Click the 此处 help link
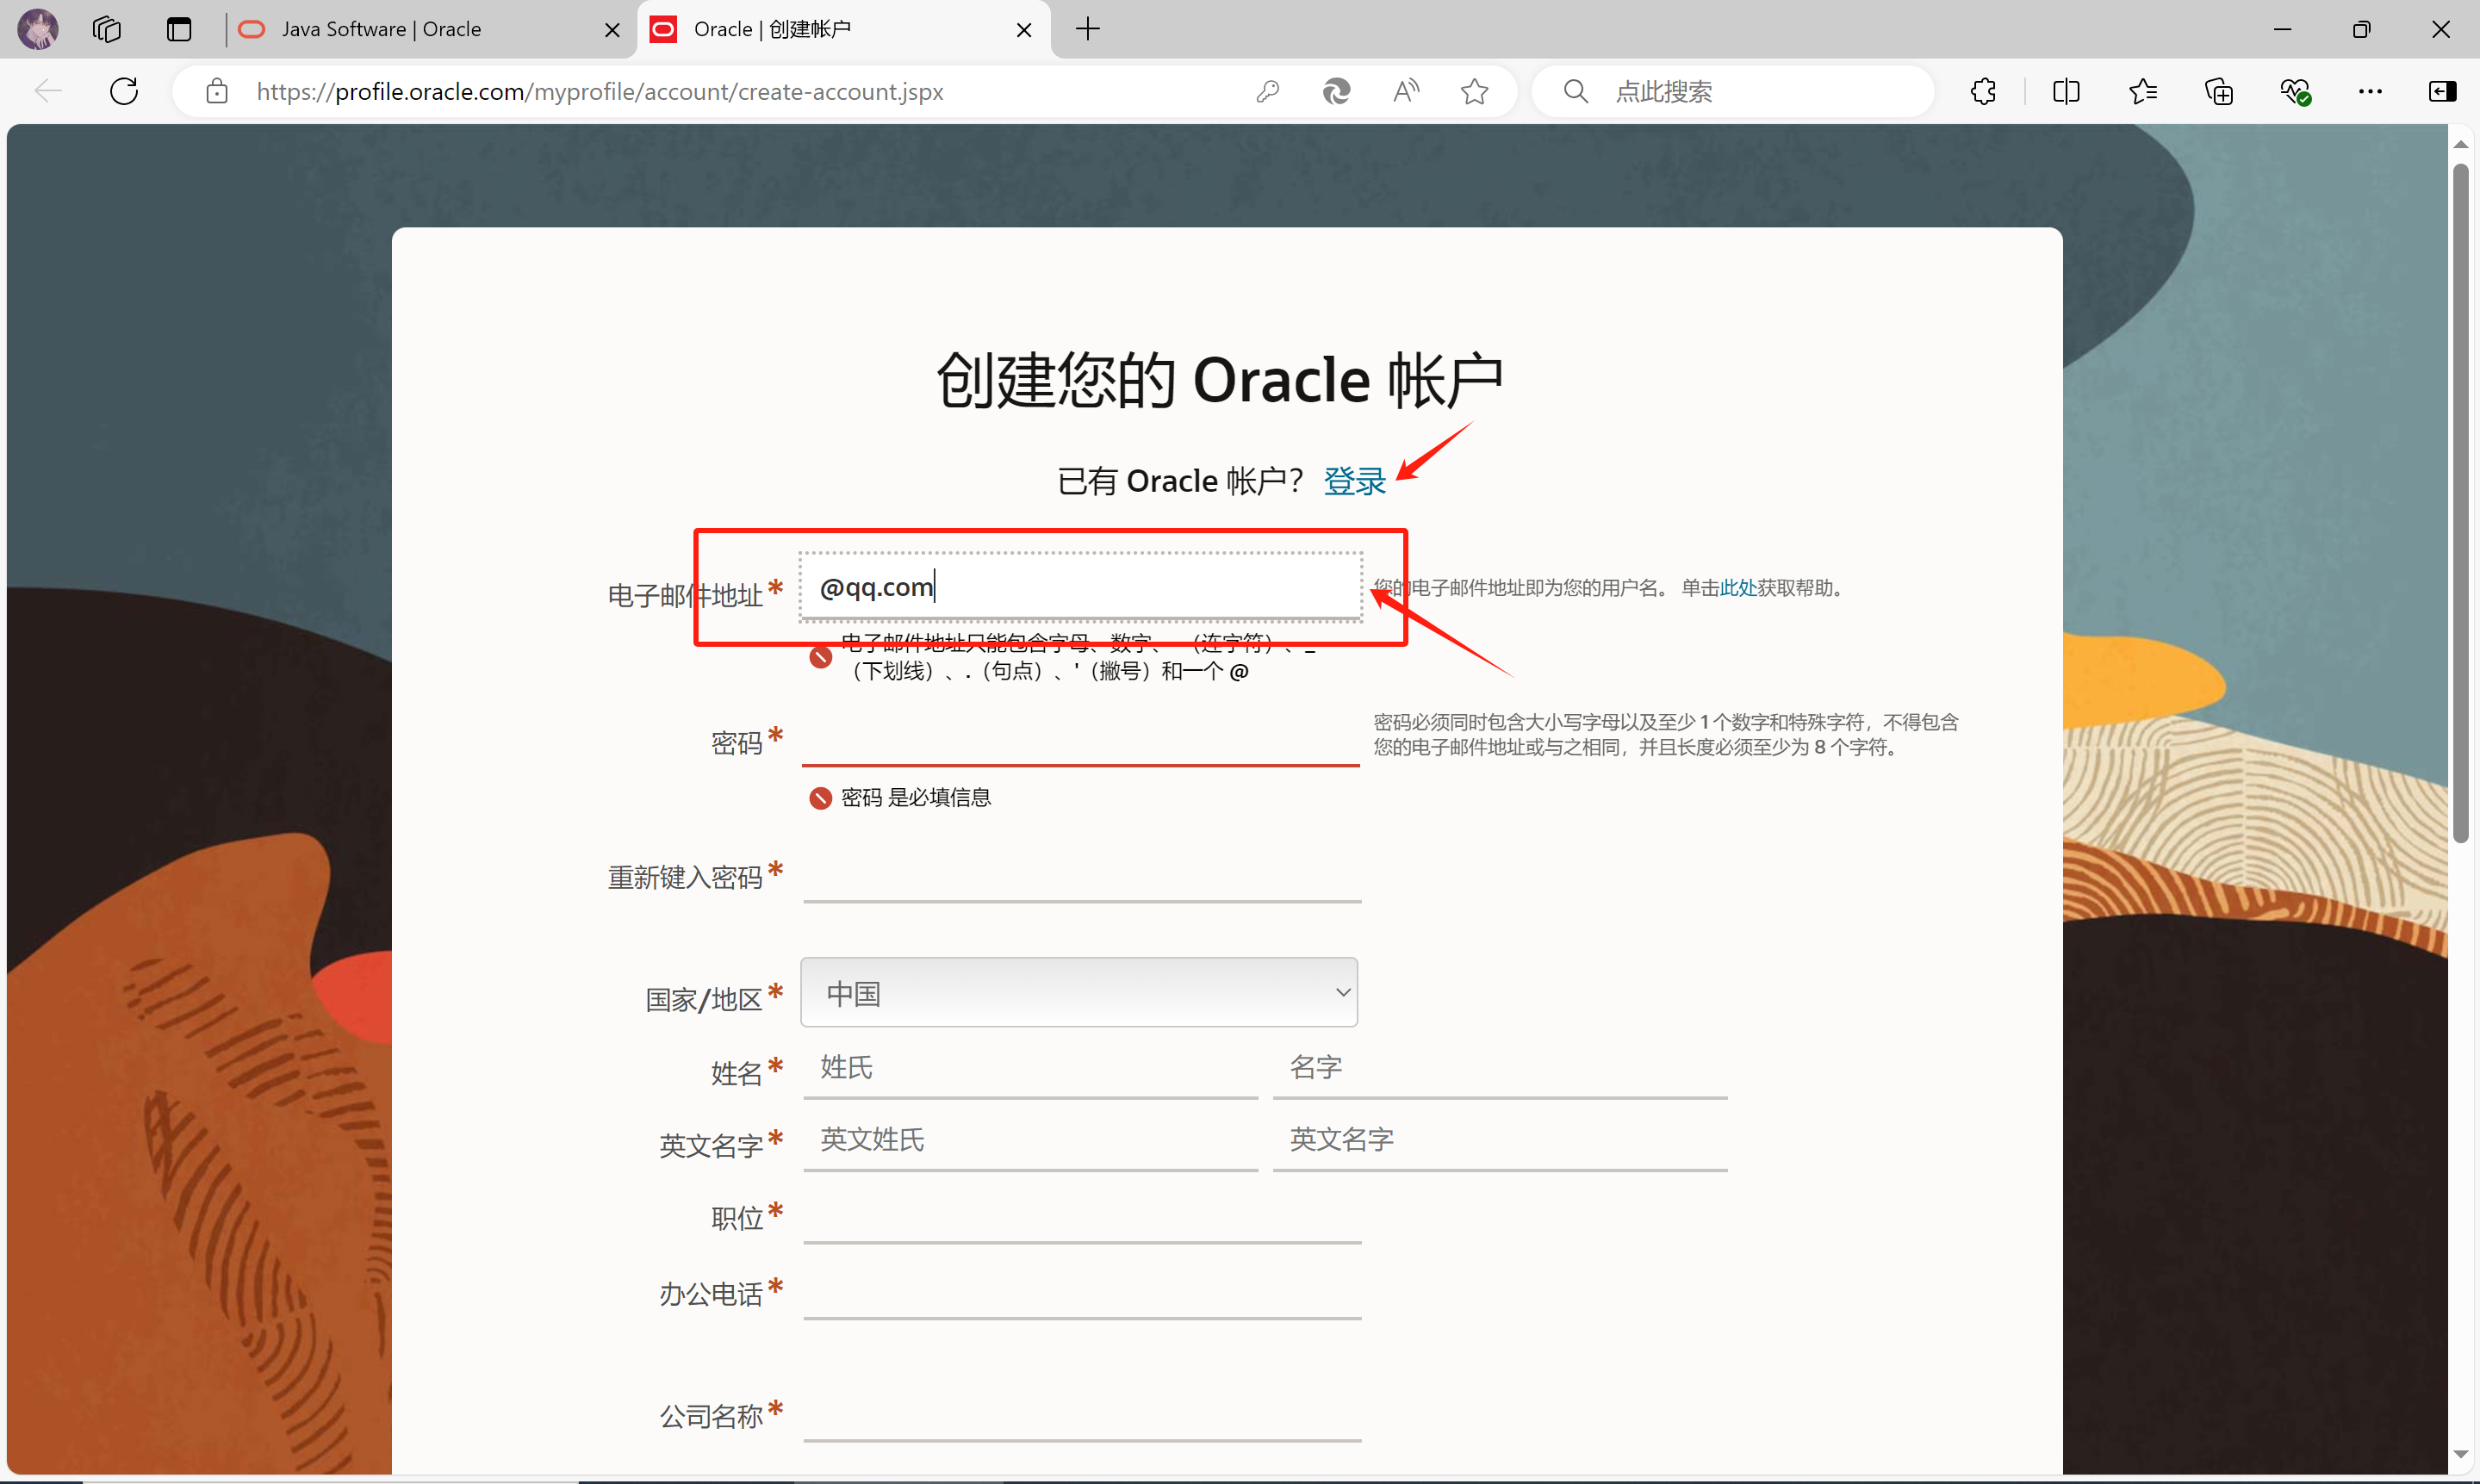This screenshot has height=1484, width=2480. (x=1738, y=588)
